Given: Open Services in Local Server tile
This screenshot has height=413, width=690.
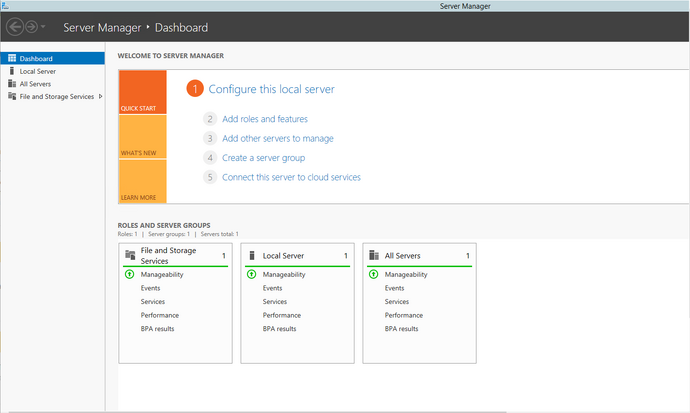Looking at the screenshot, I should pos(275,302).
